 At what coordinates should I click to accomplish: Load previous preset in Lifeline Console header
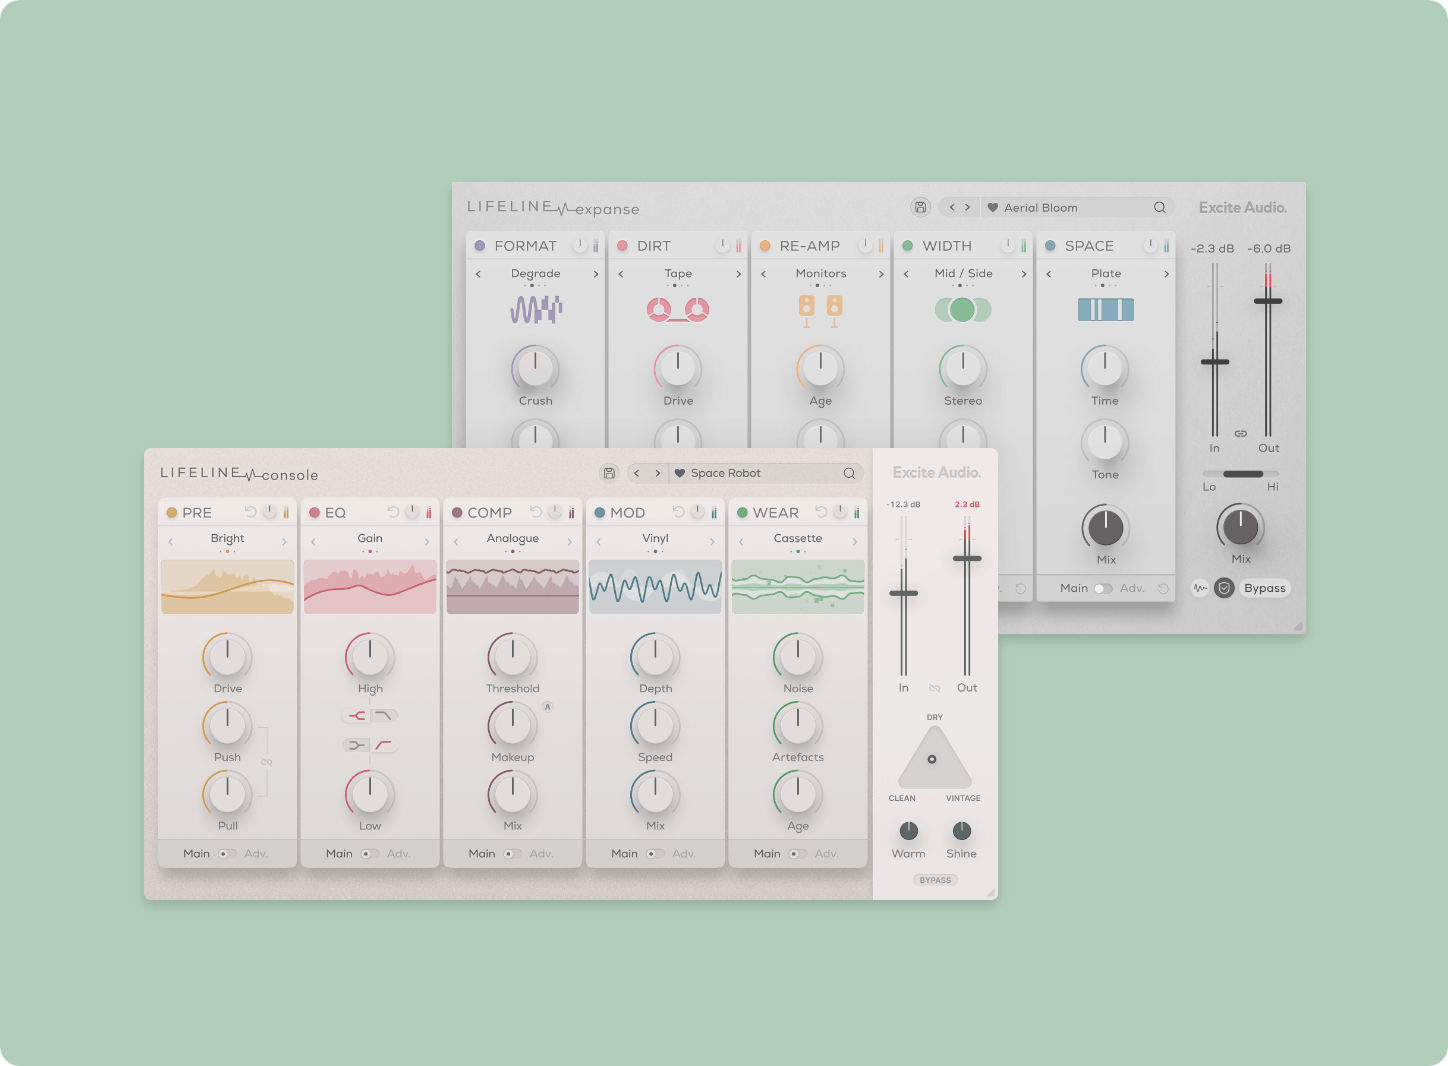click(x=636, y=473)
